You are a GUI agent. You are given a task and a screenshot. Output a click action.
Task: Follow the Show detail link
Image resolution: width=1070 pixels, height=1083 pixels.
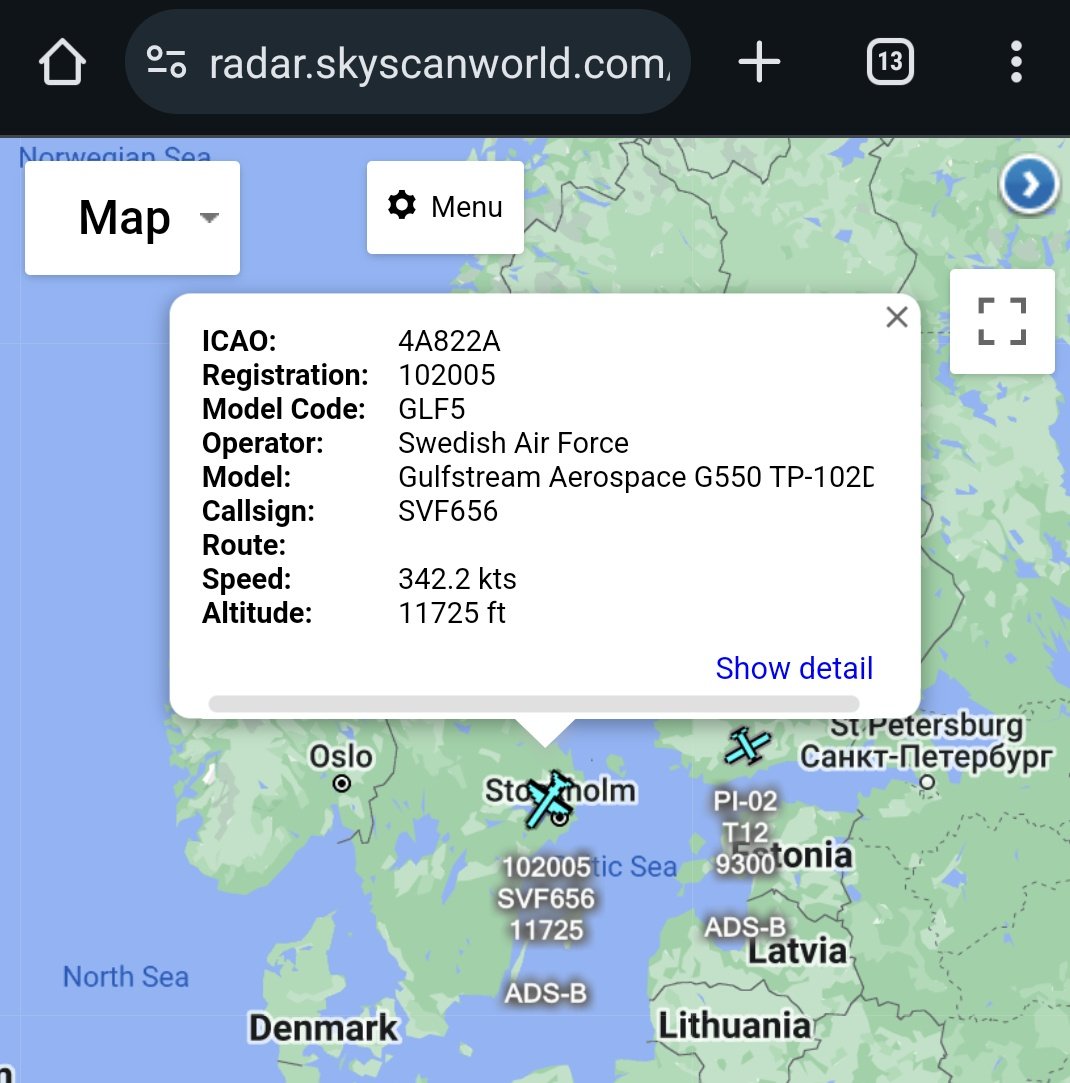coord(794,669)
